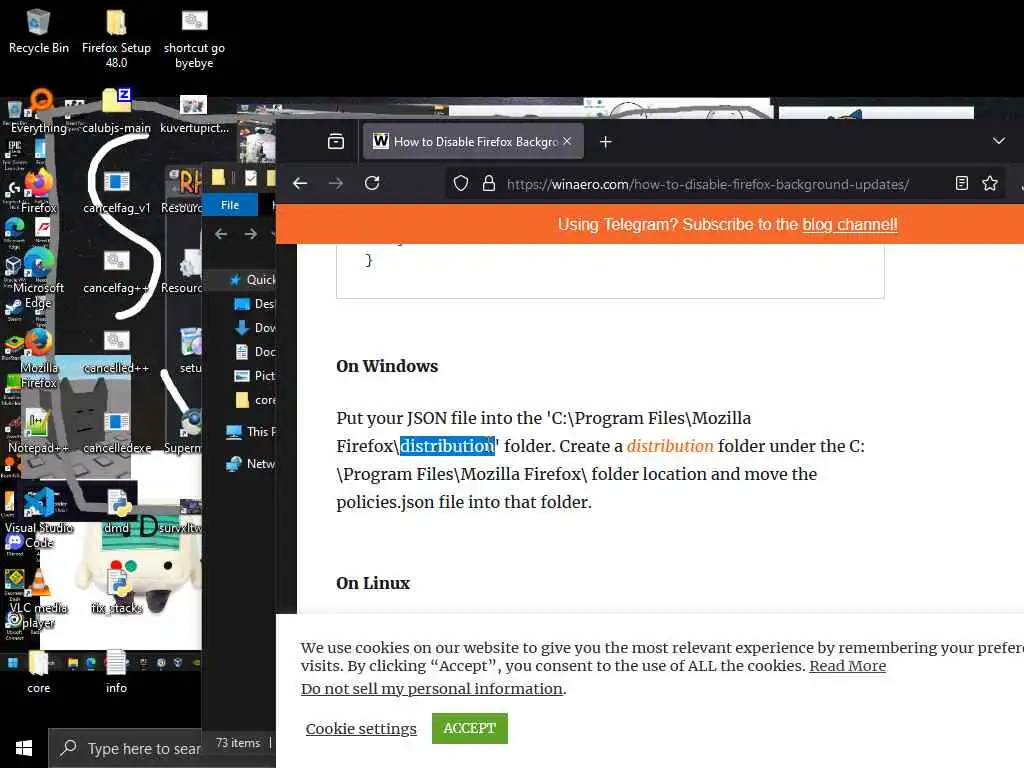Open the cancelled++ desktop icon
Screen dimensions: 1024x768
pos(116,351)
